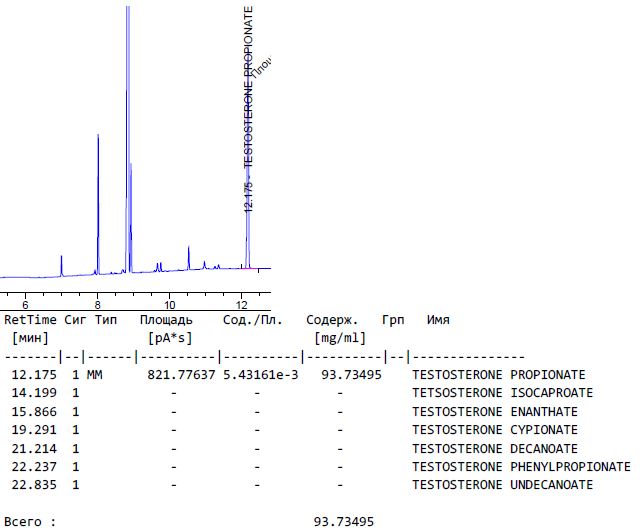Screen dimensions: 640x528
Task: Click the x-axis tick labeled 6
Action: tap(25, 303)
